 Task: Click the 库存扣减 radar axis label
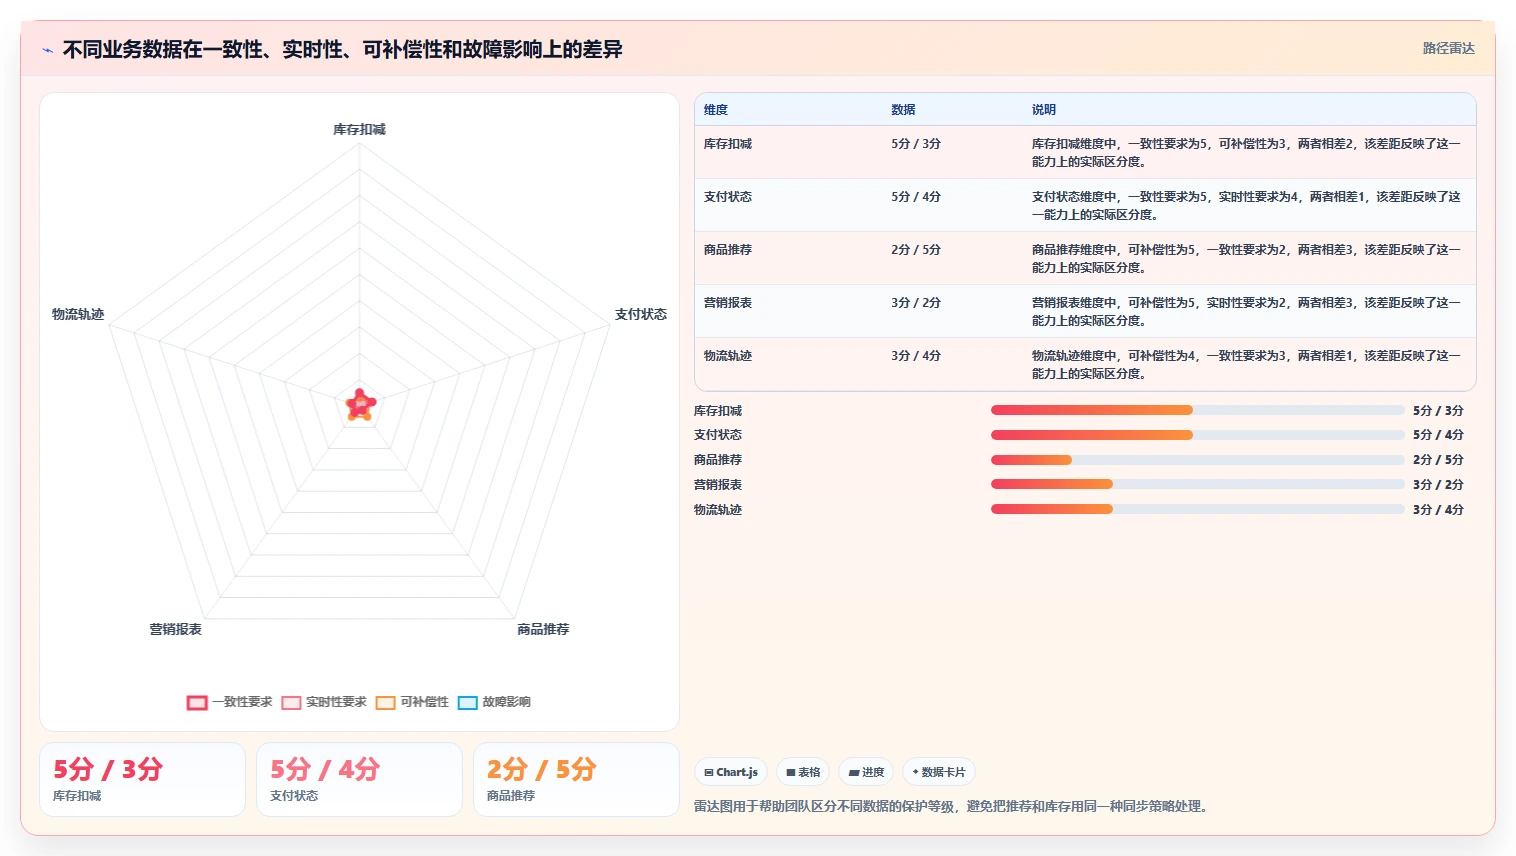359,130
